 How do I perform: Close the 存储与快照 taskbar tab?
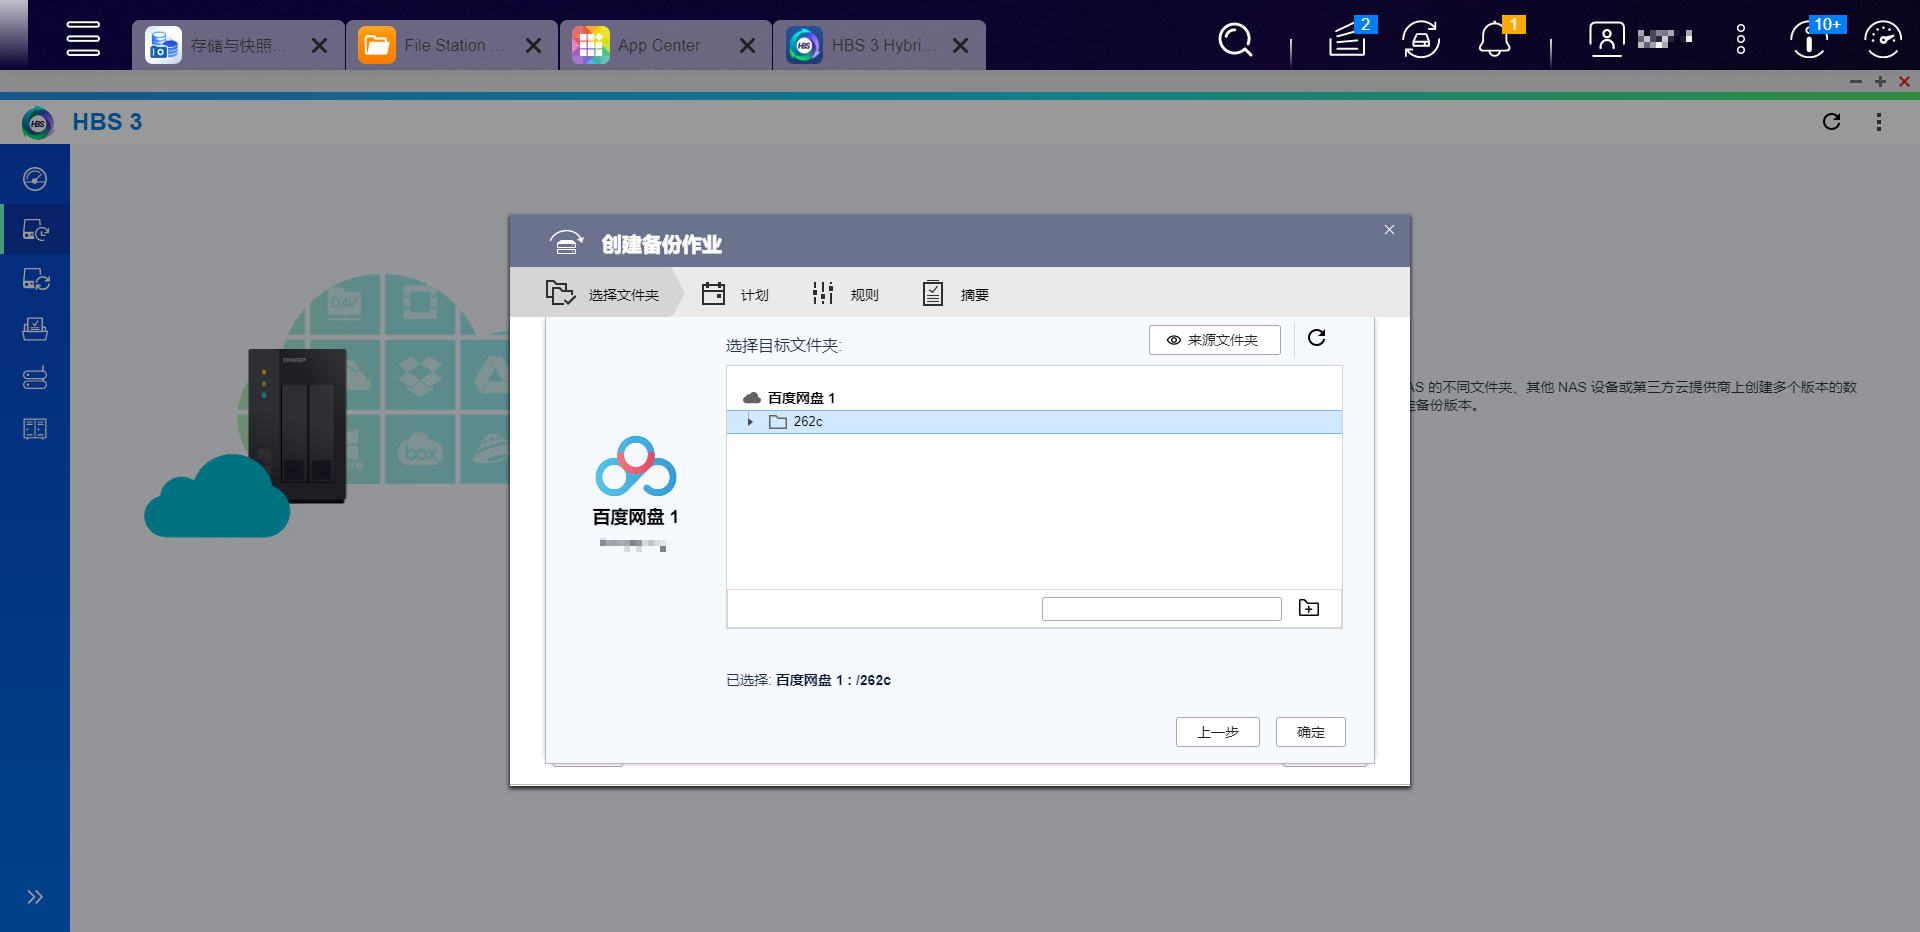pos(319,46)
